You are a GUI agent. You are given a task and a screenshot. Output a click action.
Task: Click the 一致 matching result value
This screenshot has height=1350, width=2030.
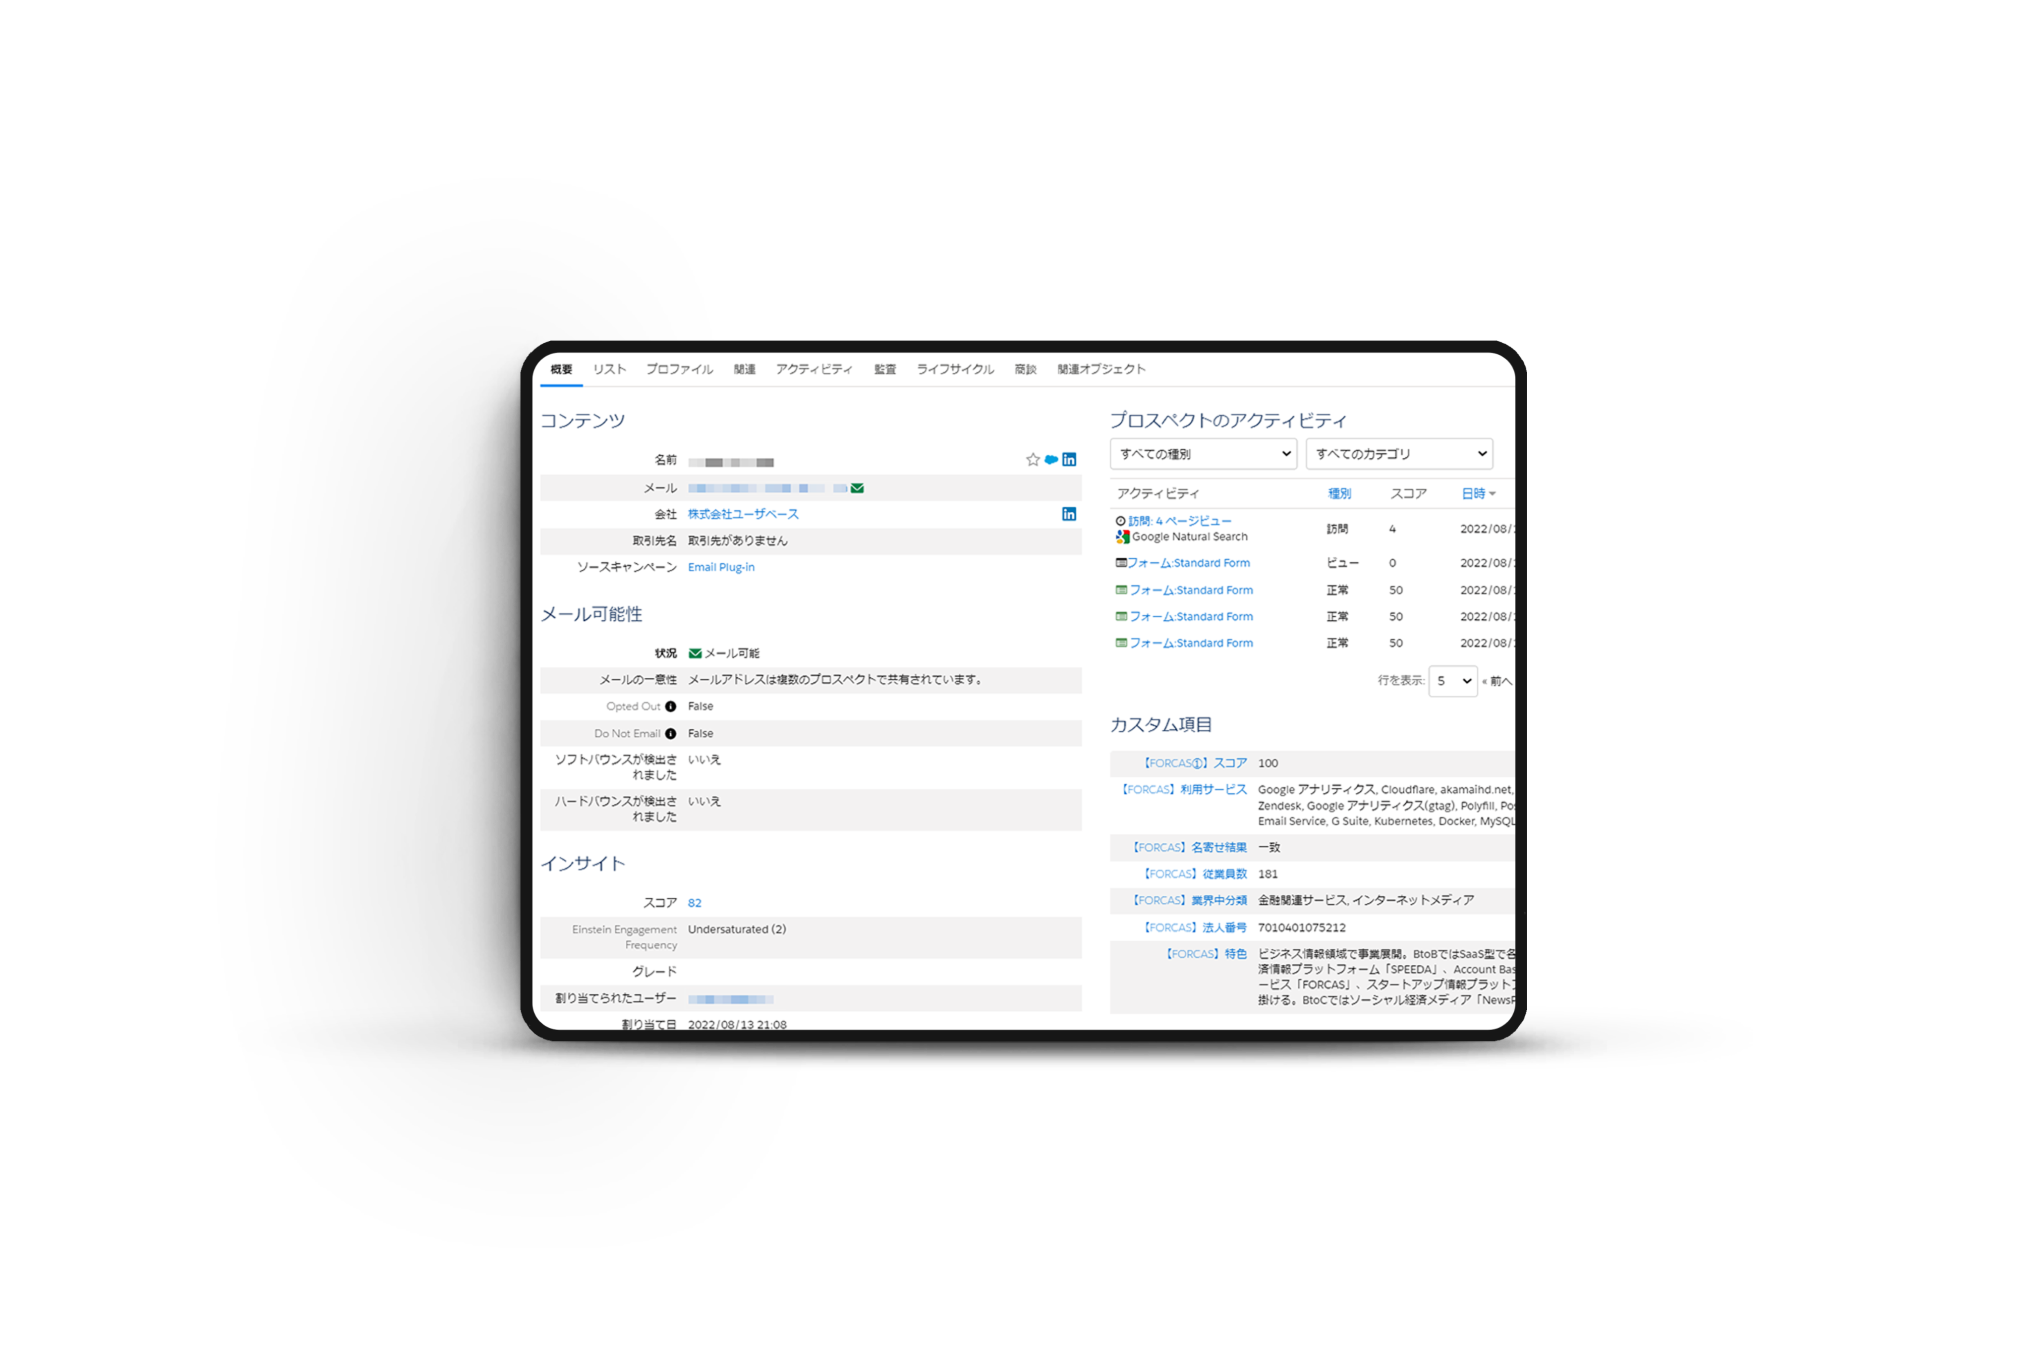[1269, 848]
